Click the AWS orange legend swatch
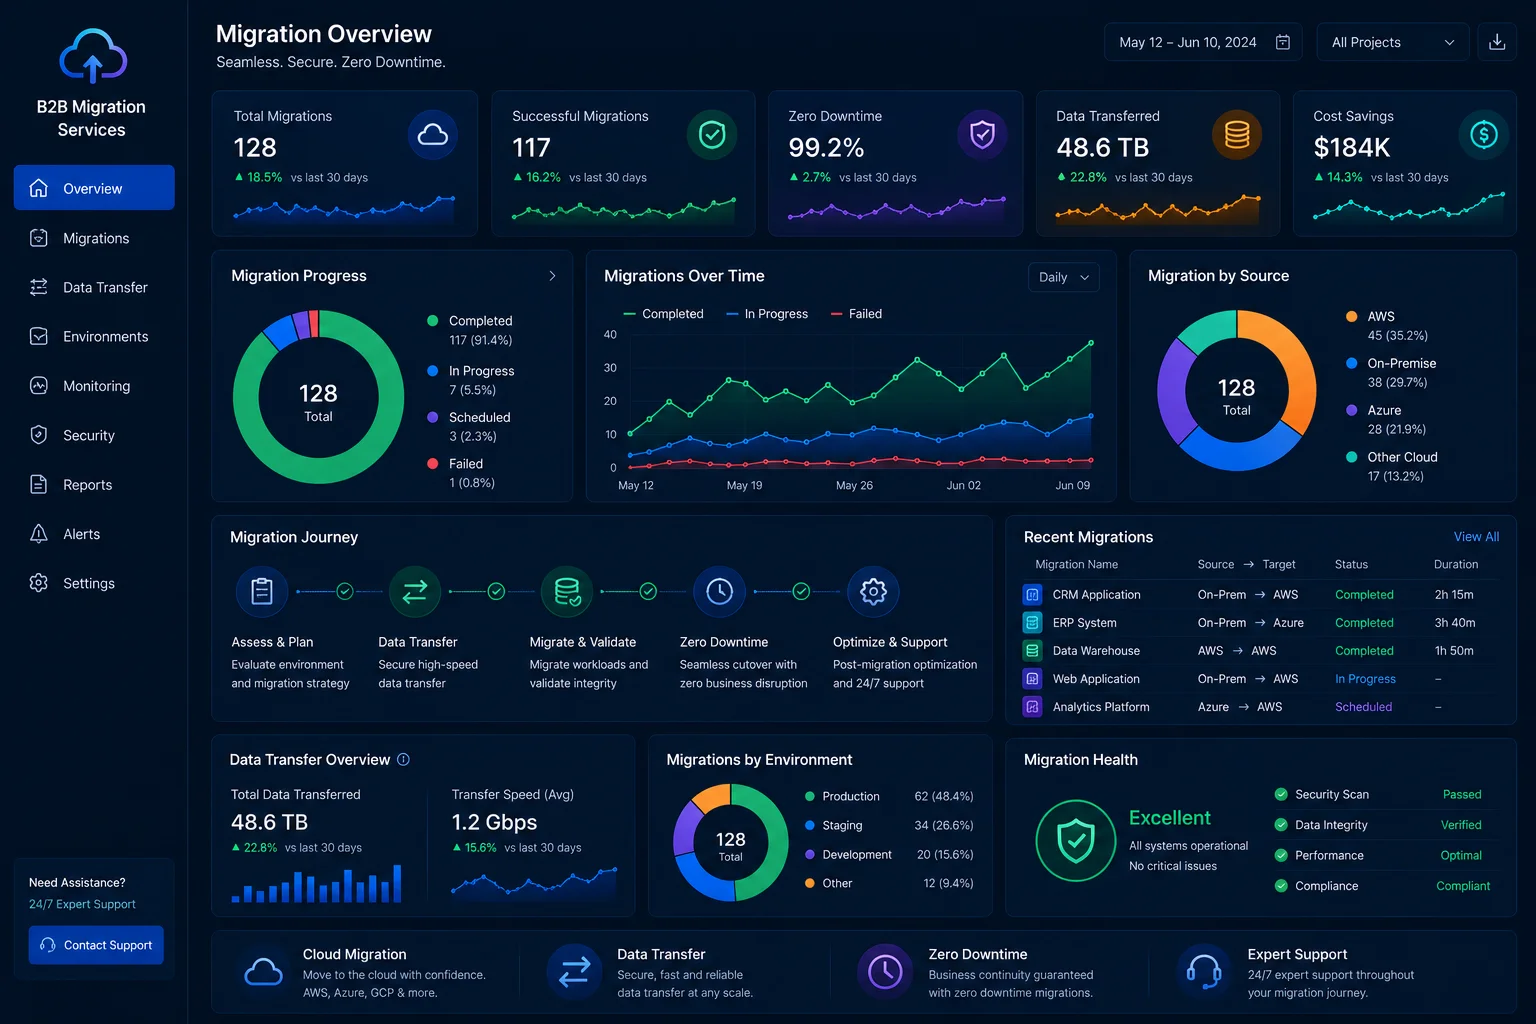The height and width of the screenshot is (1024, 1536). [1352, 316]
